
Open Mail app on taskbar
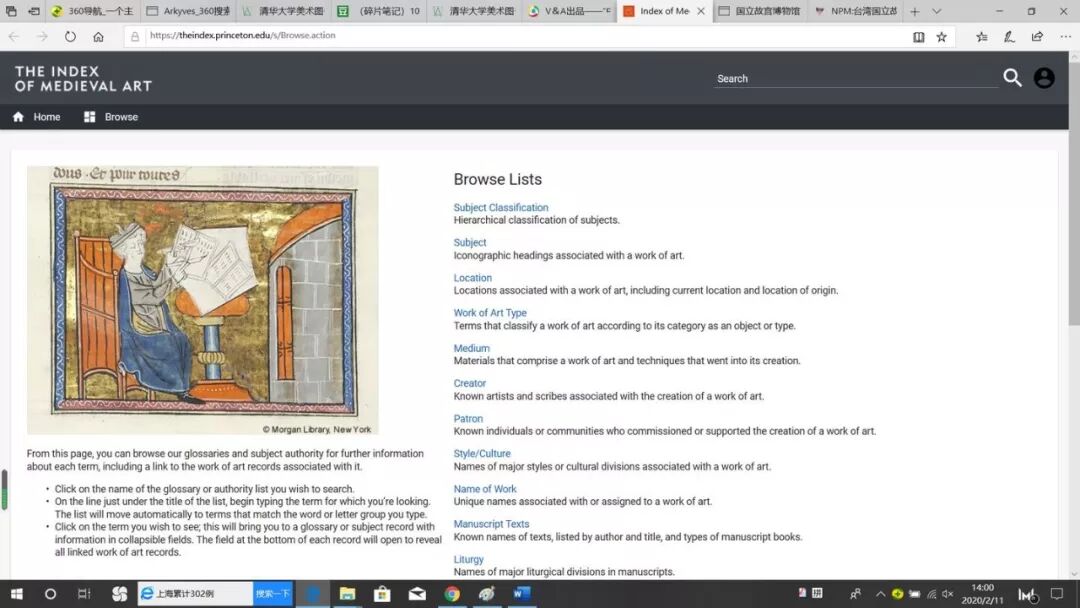417,594
